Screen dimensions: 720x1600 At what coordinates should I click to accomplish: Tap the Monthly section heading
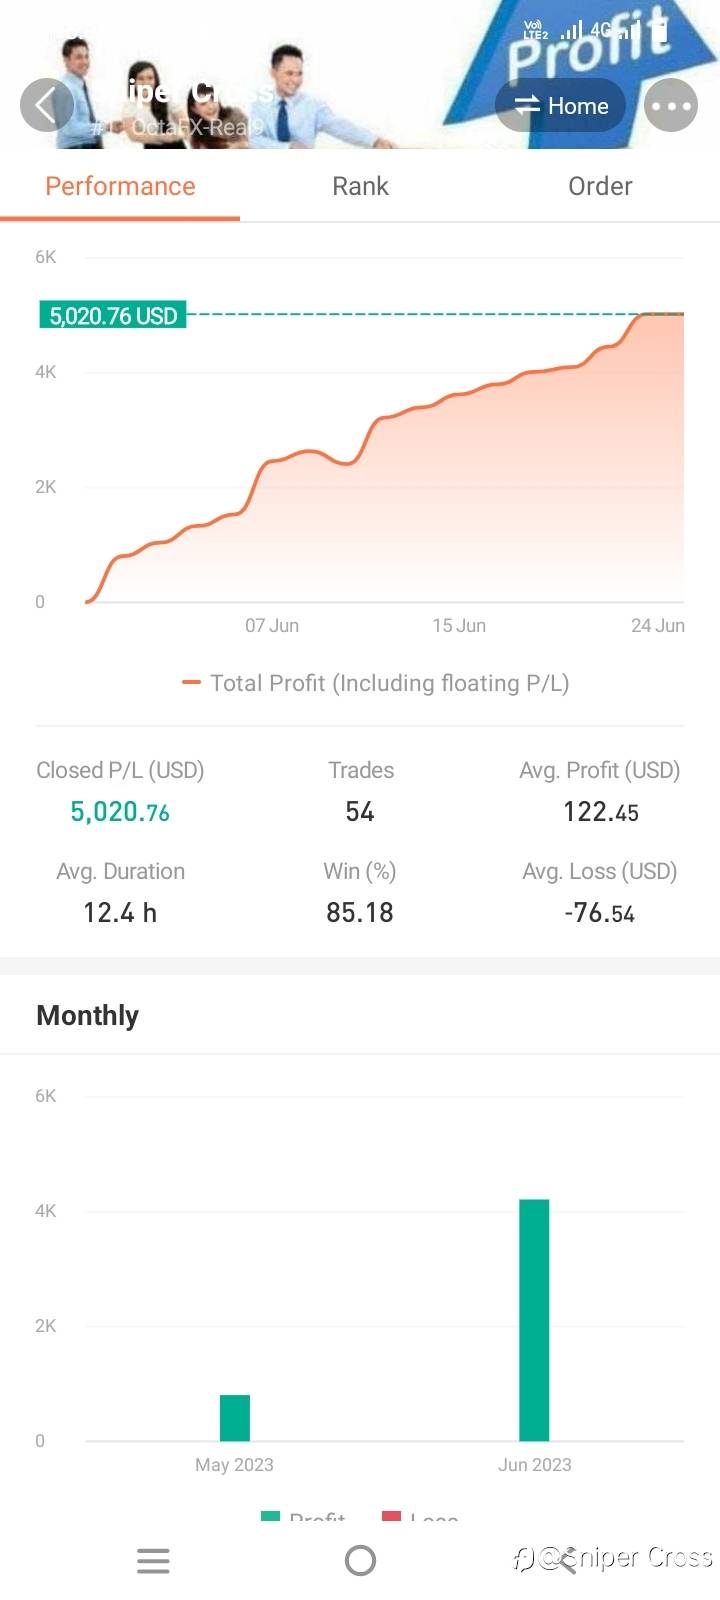tap(88, 1015)
